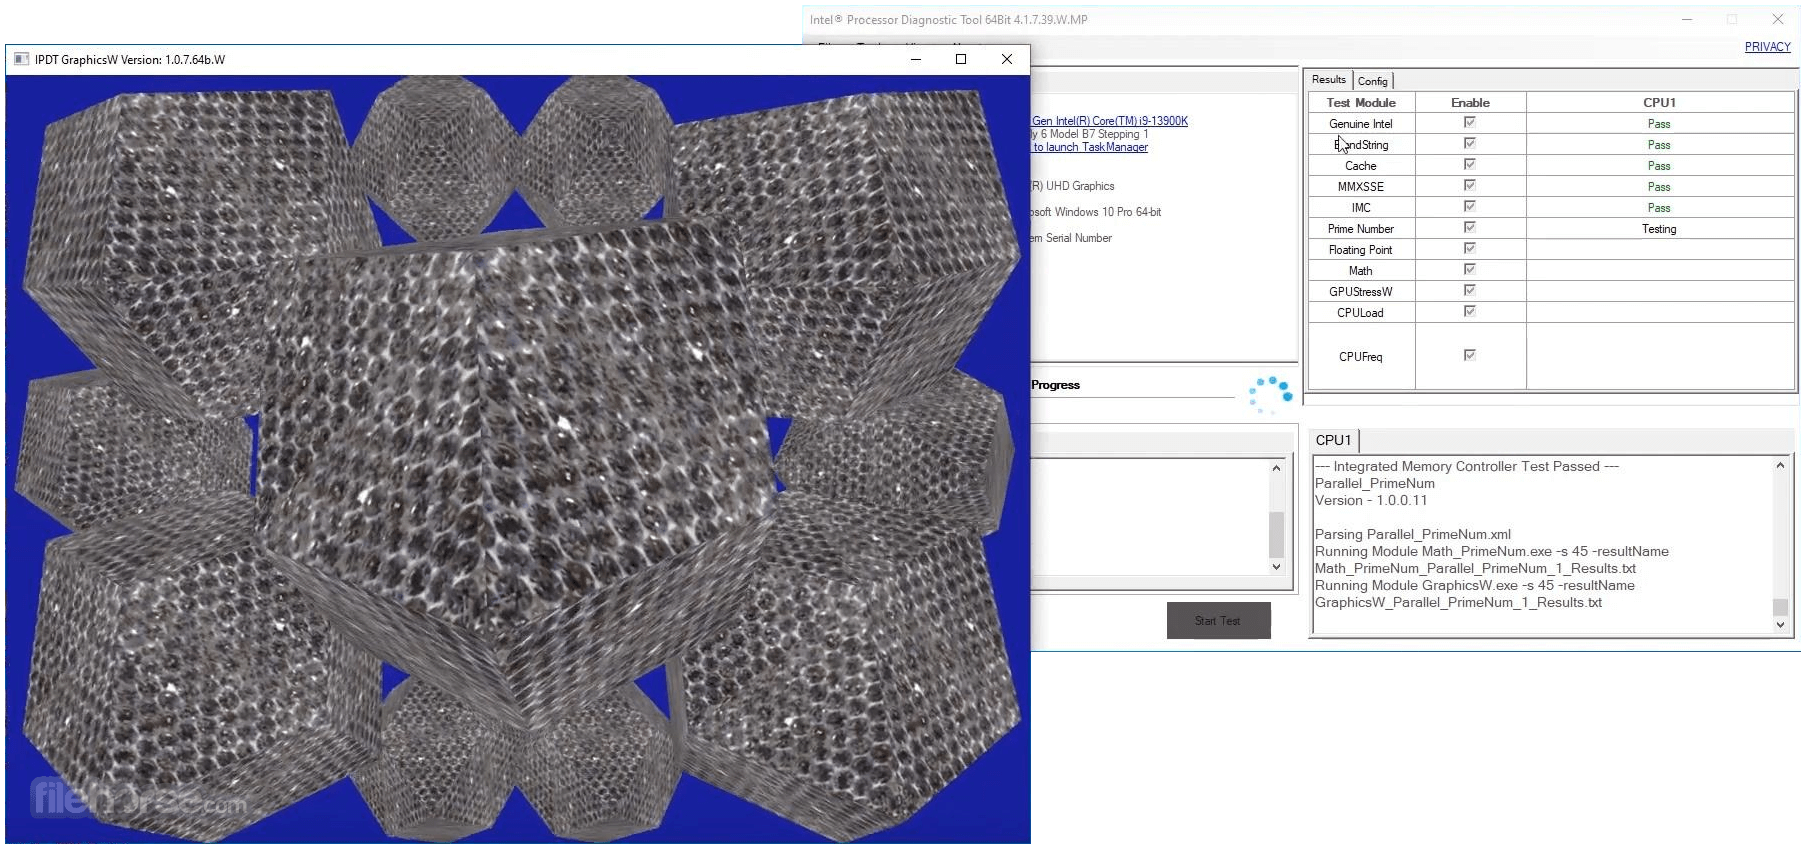Disable the Floating Point test checkbox
The width and height of the screenshot is (1806, 849).
1470,248
